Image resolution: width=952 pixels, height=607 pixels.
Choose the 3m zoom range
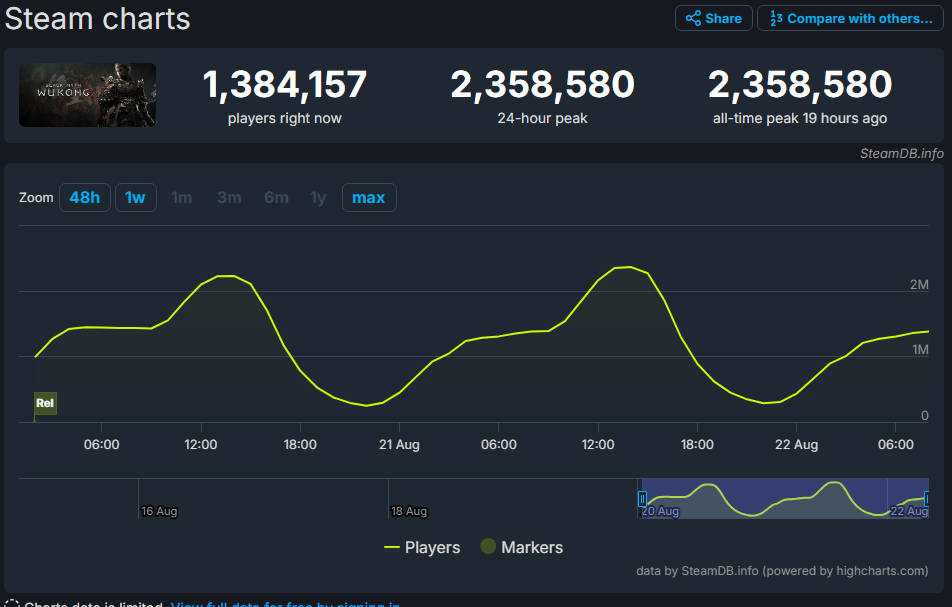(230, 197)
